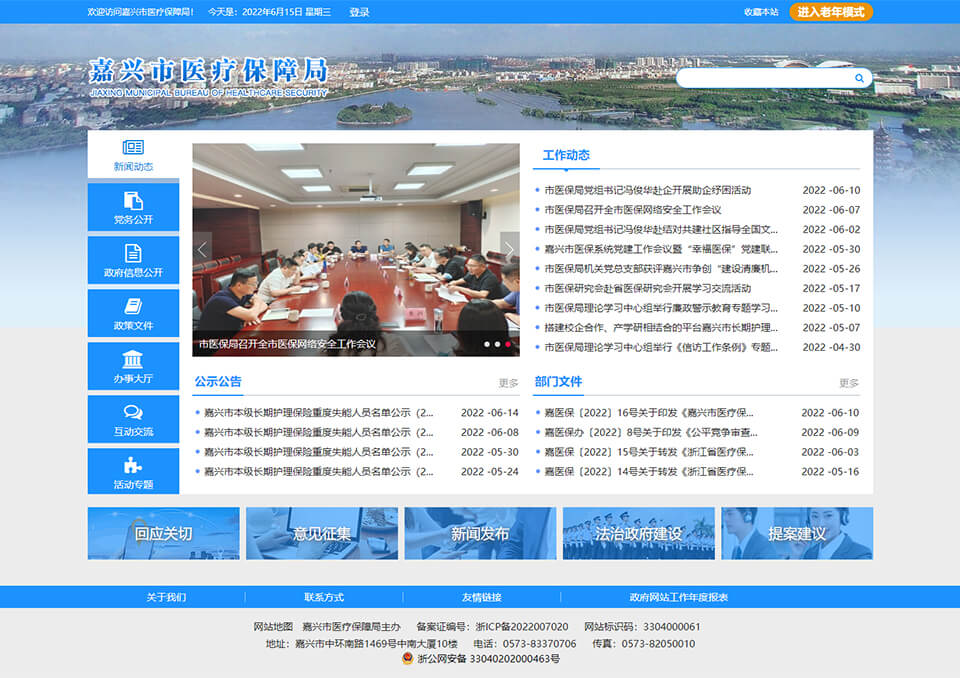This screenshot has height=678, width=960.
Task: Select 政府信息公开 document icon
Action: point(133,254)
